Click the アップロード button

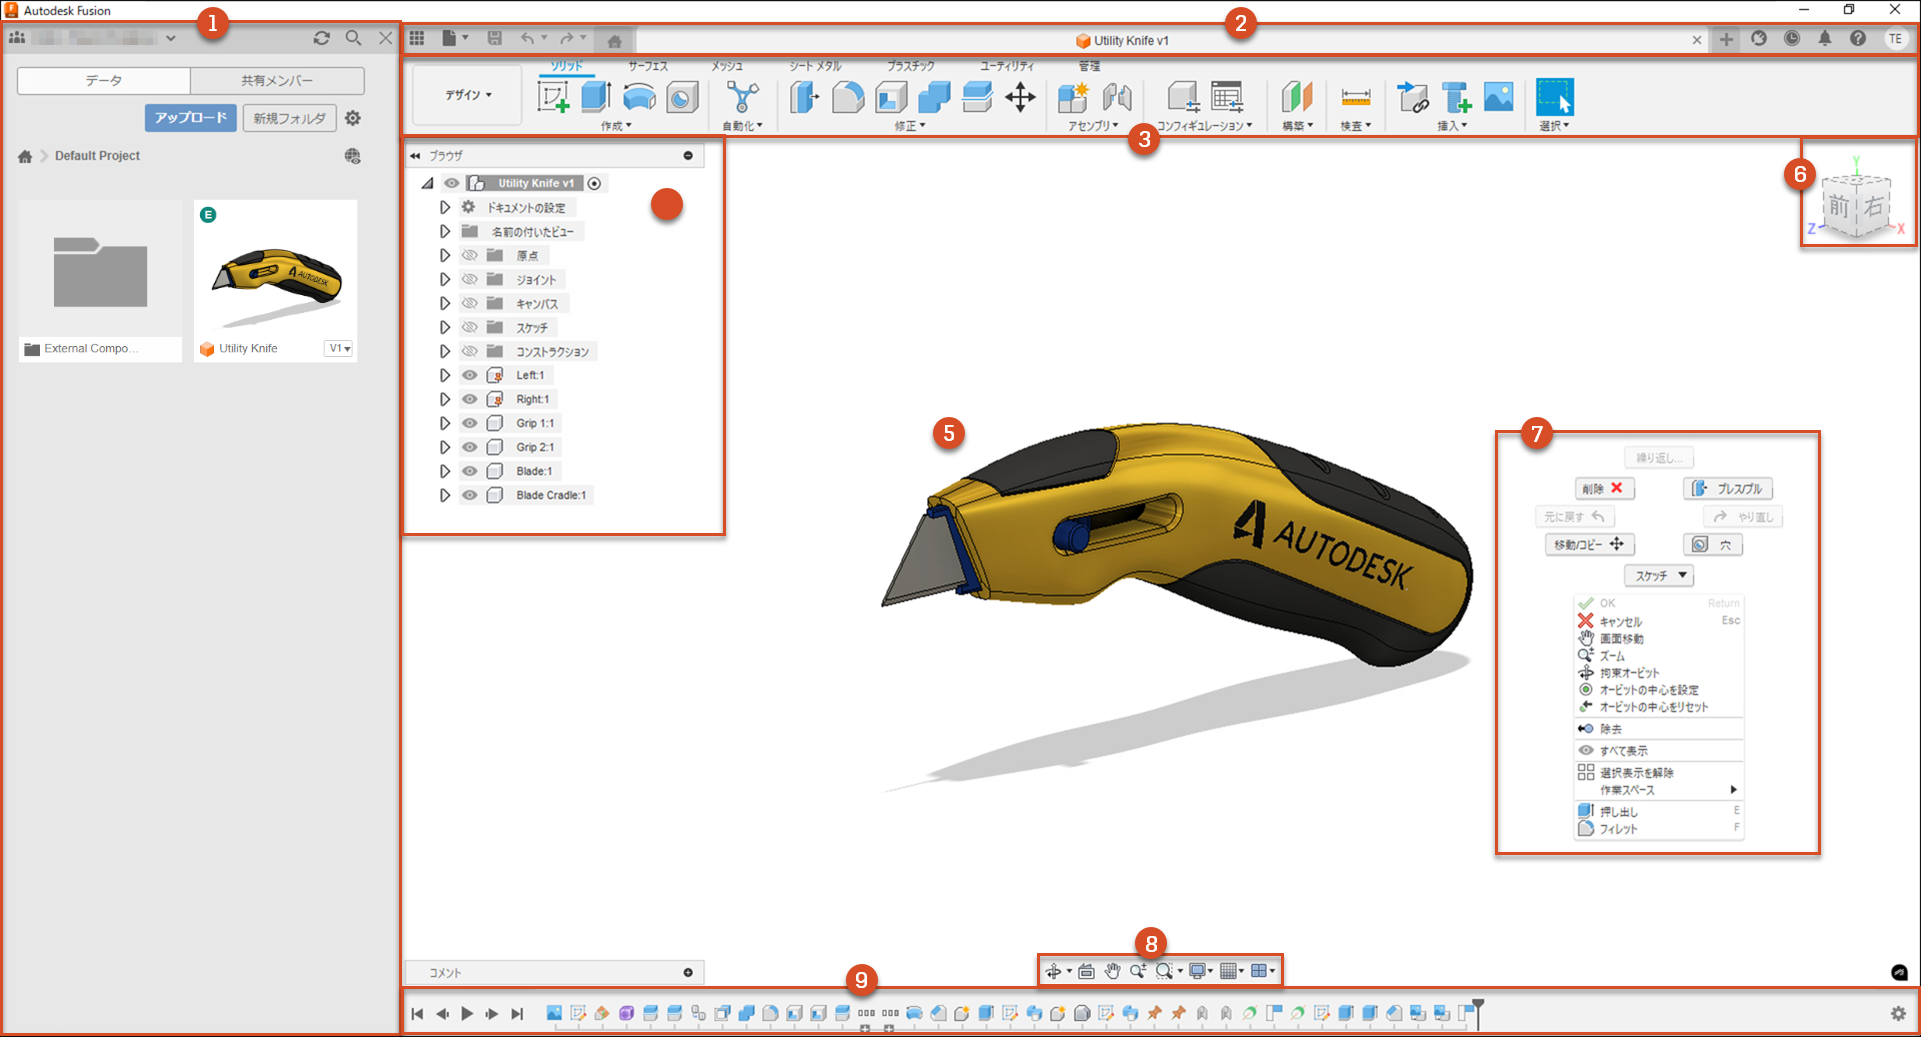tap(190, 118)
